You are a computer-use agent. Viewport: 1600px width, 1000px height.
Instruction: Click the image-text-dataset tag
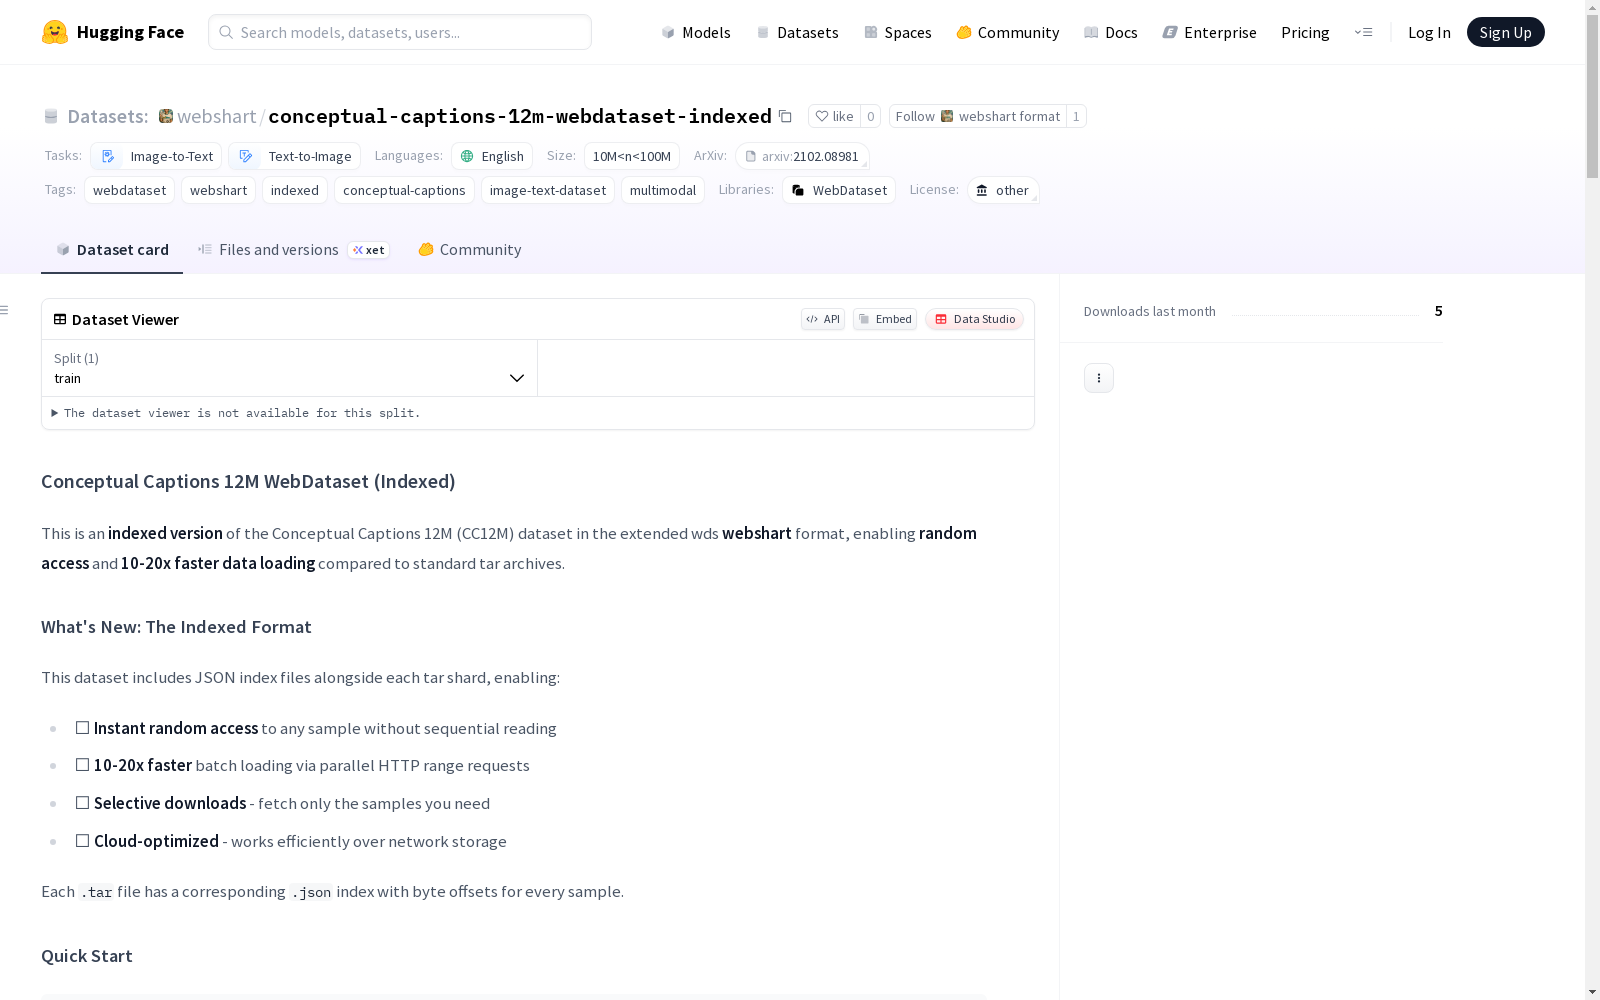pos(548,190)
